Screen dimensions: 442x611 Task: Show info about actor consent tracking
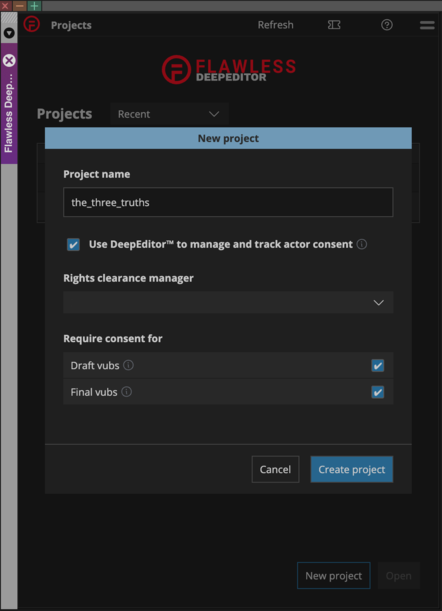pos(362,244)
